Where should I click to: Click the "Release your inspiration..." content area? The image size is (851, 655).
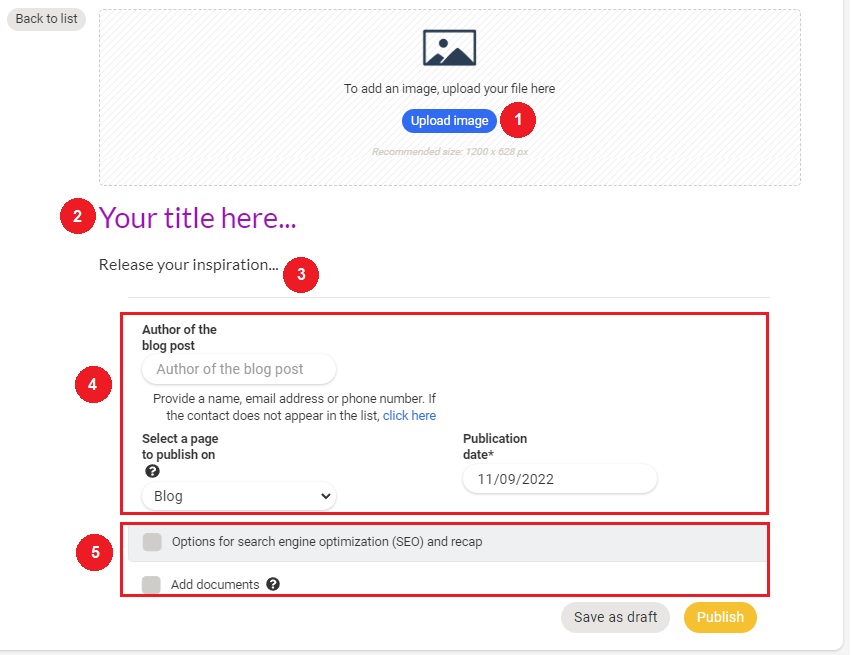[189, 265]
